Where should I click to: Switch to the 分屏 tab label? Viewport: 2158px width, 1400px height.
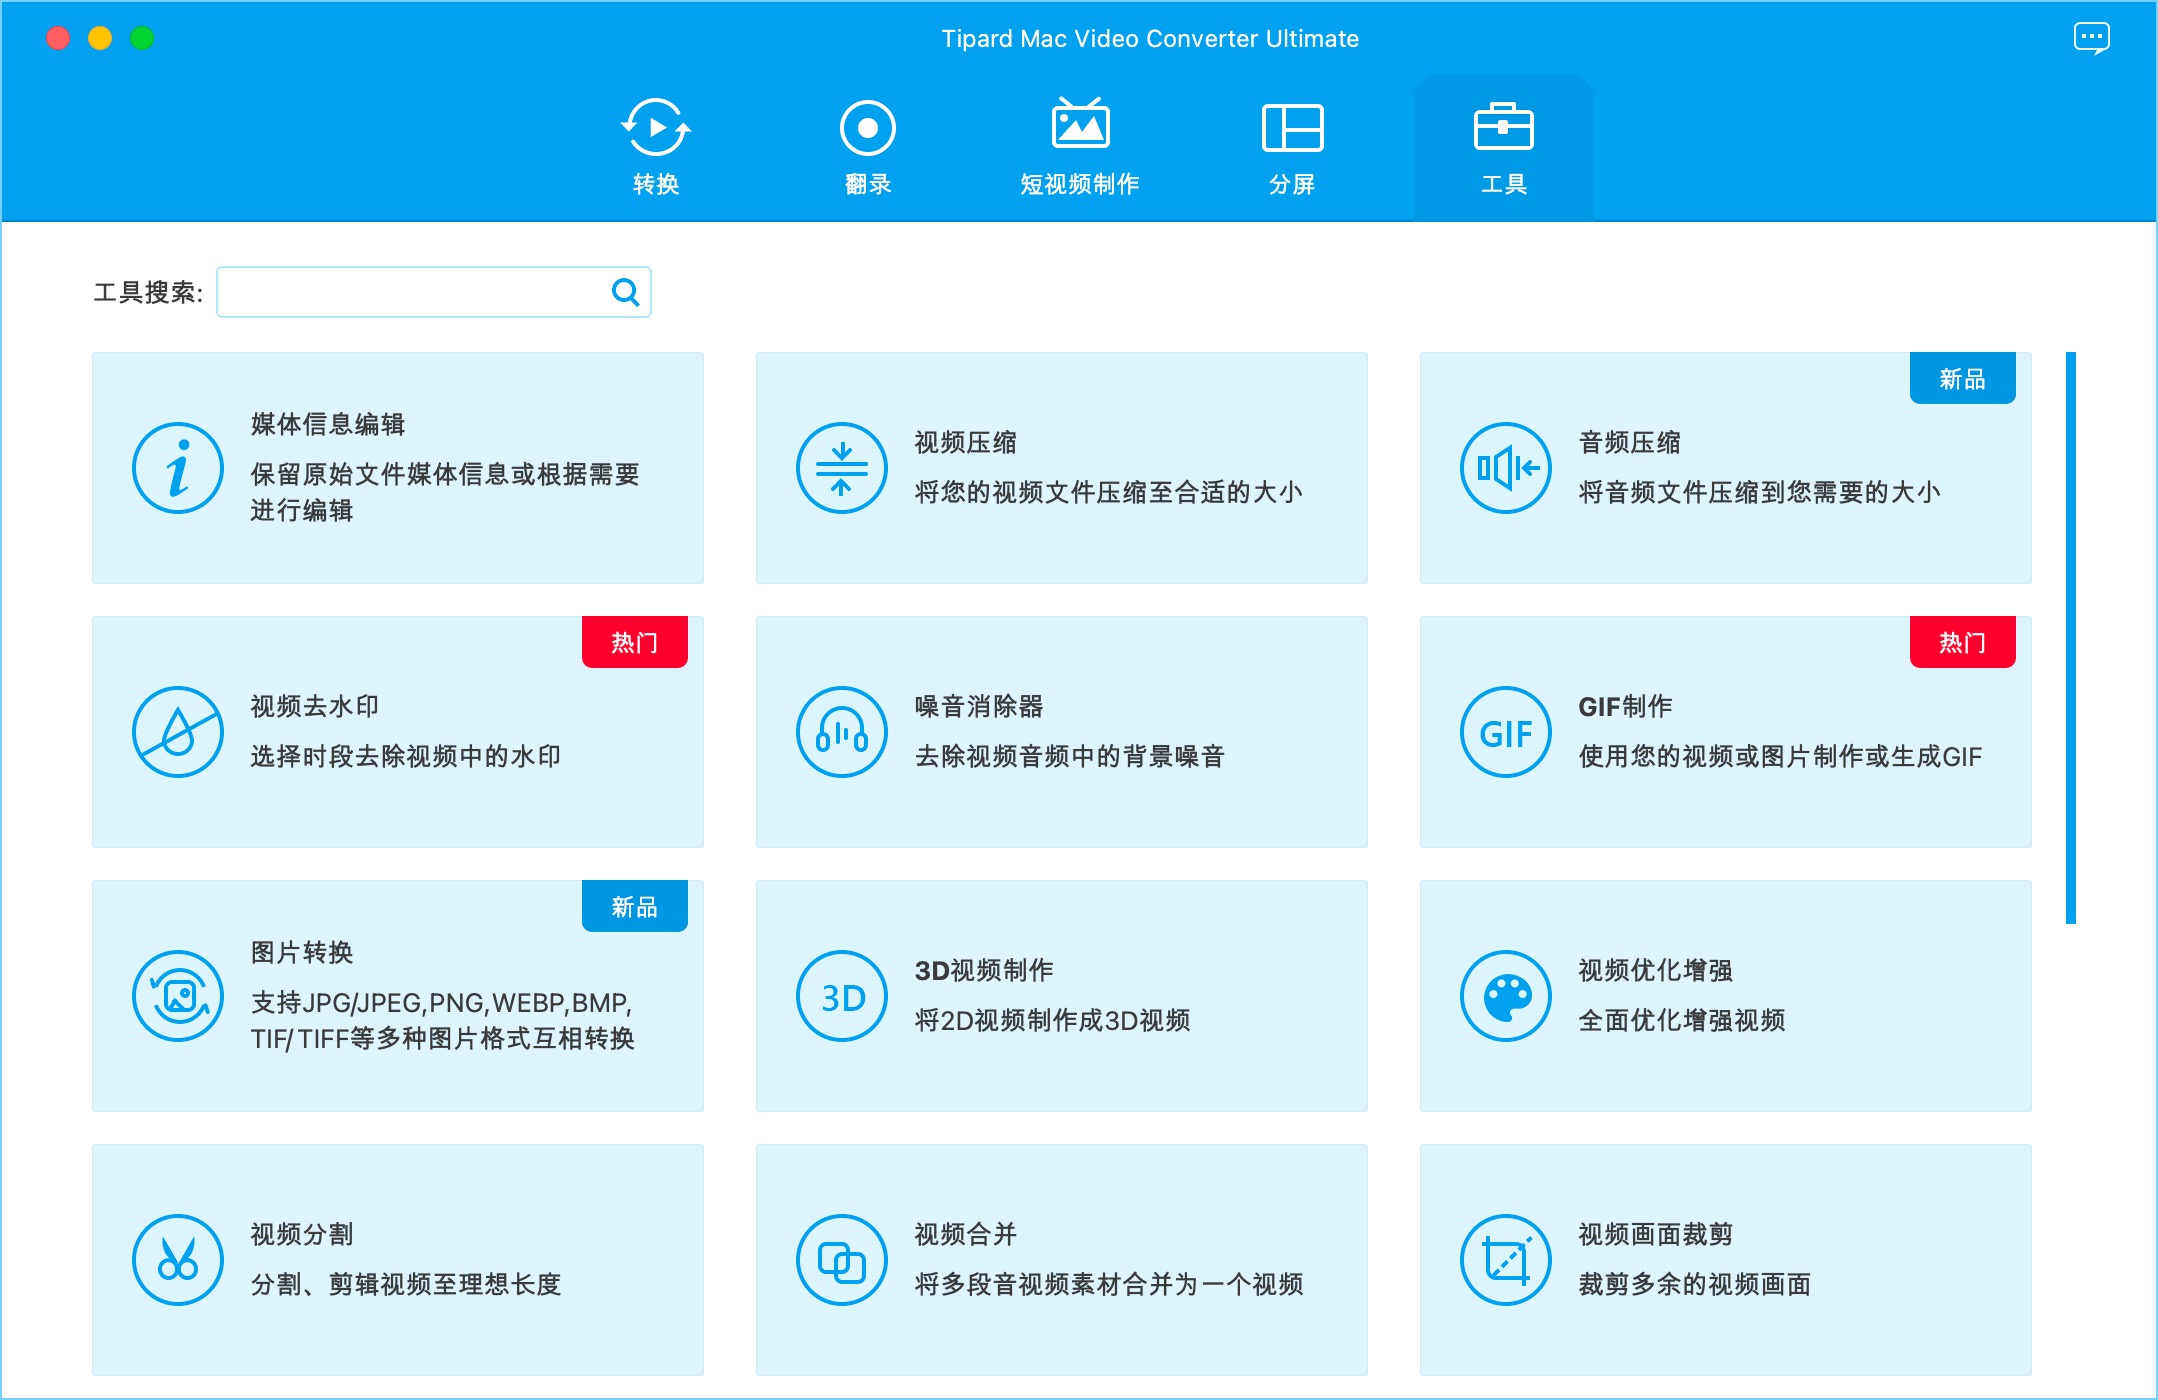1292,185
